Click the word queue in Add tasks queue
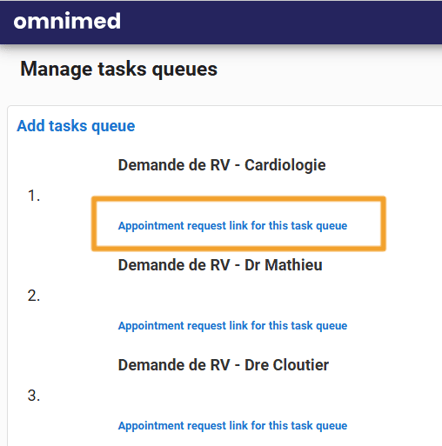The image size is (442, 446). [113, 127]
